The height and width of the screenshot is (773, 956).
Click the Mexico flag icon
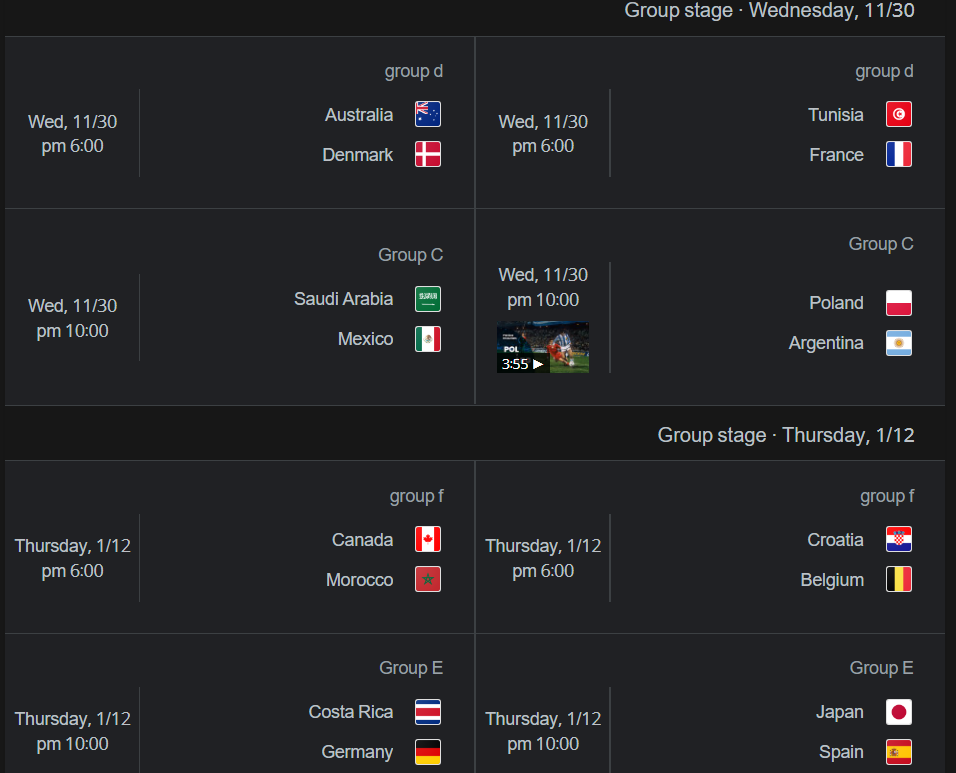(x=427, y=339)
